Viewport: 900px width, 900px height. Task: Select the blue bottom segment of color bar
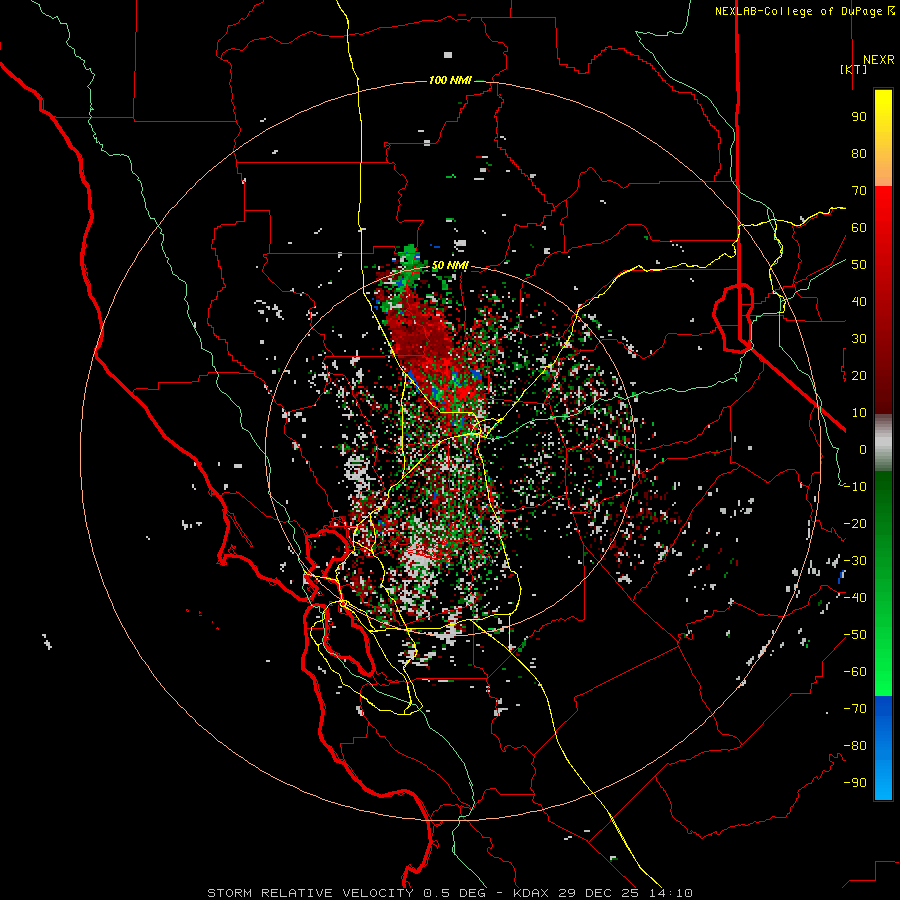(883, 748)
